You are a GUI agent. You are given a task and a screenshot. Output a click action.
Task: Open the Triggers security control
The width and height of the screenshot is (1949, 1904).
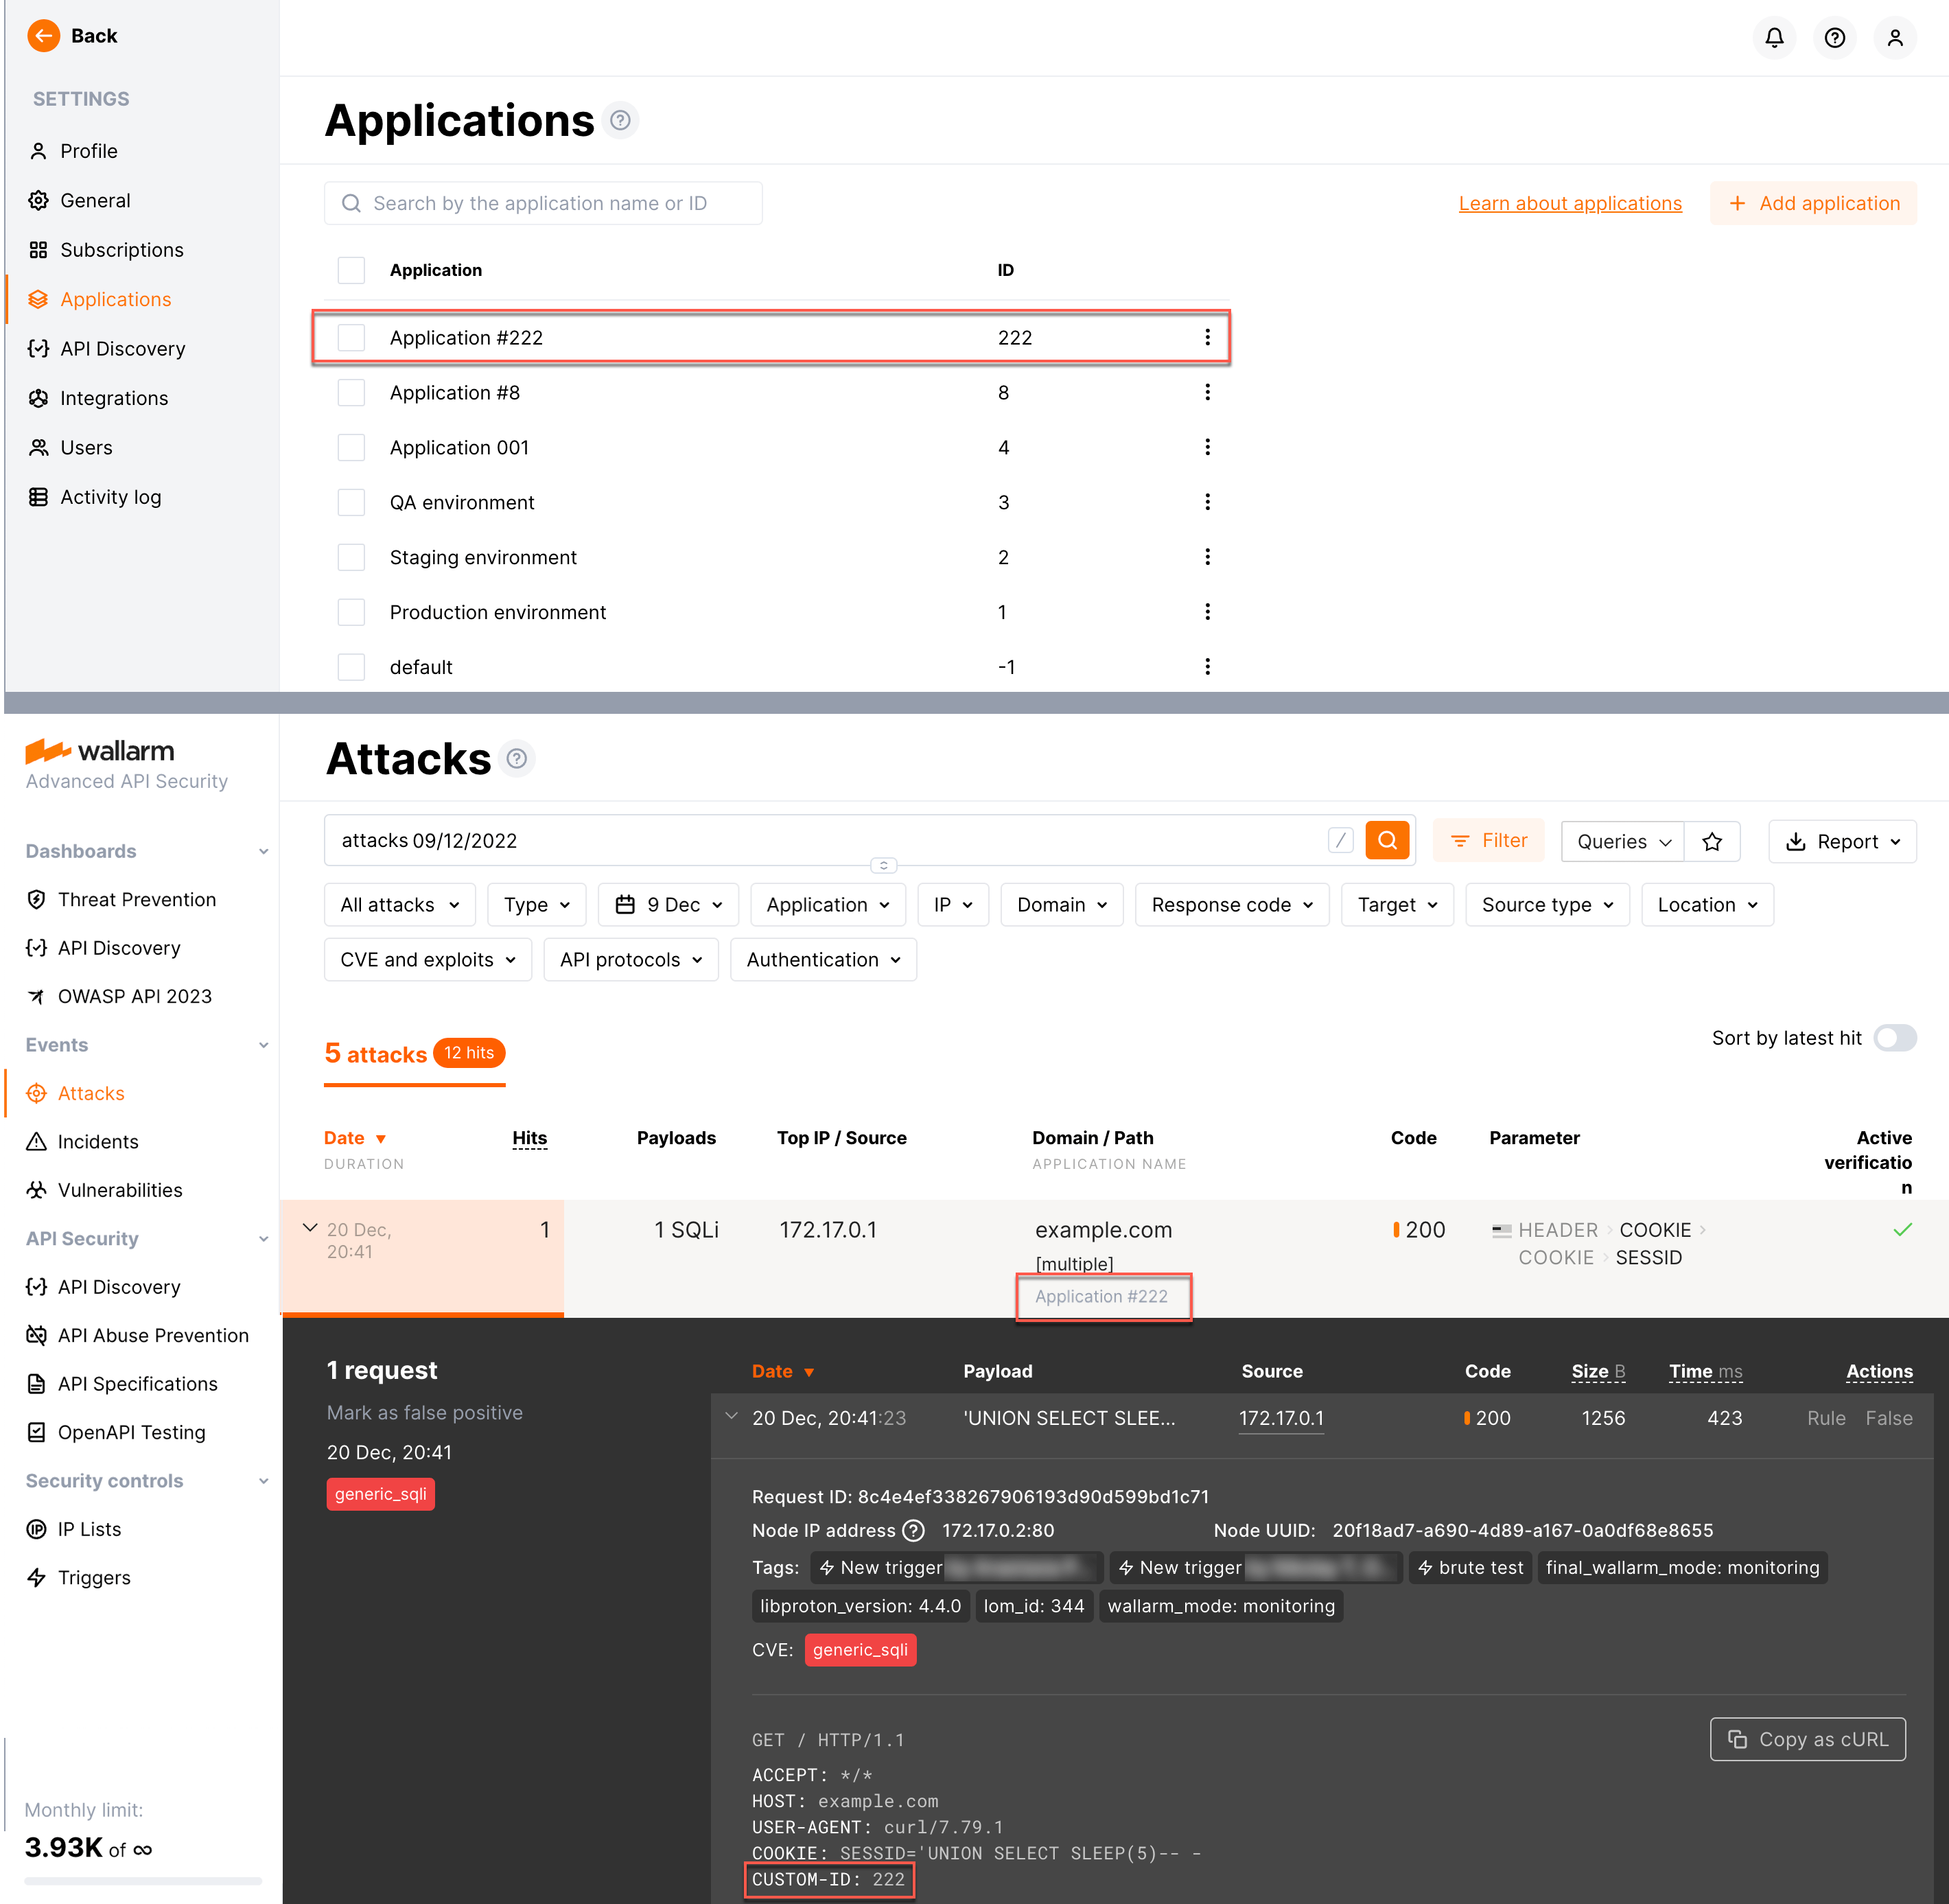(94, 1577)
